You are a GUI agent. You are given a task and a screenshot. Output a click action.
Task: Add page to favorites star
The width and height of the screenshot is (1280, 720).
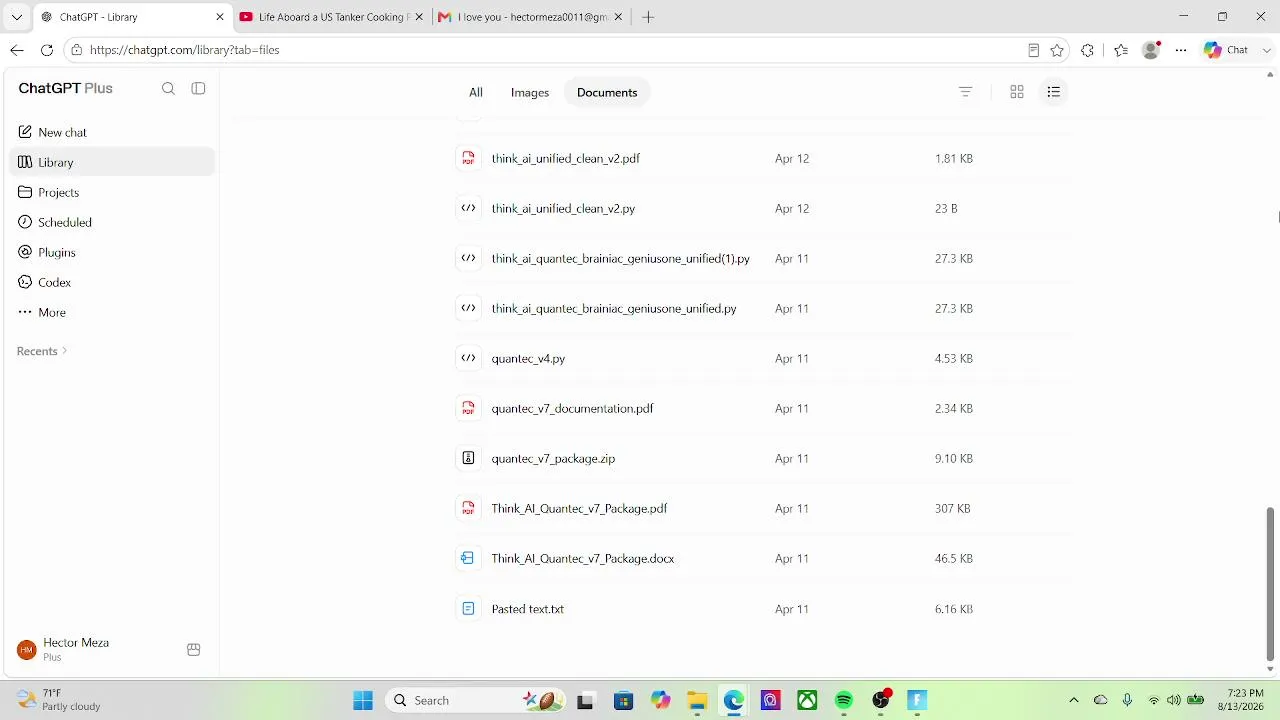click(x=1057, y=50)
